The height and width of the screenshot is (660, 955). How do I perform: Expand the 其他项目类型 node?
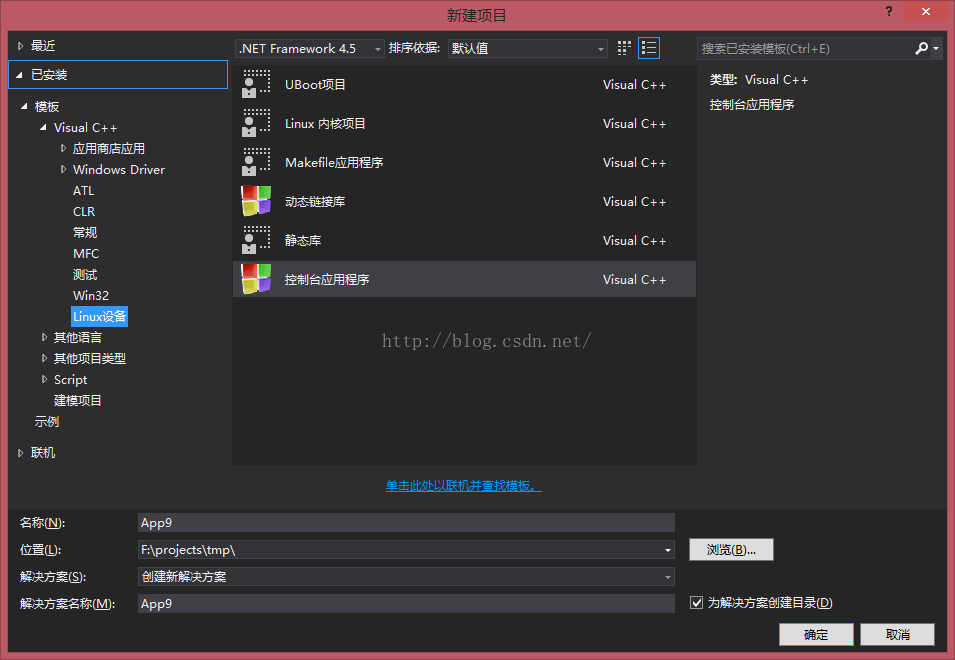coord(44,358)
